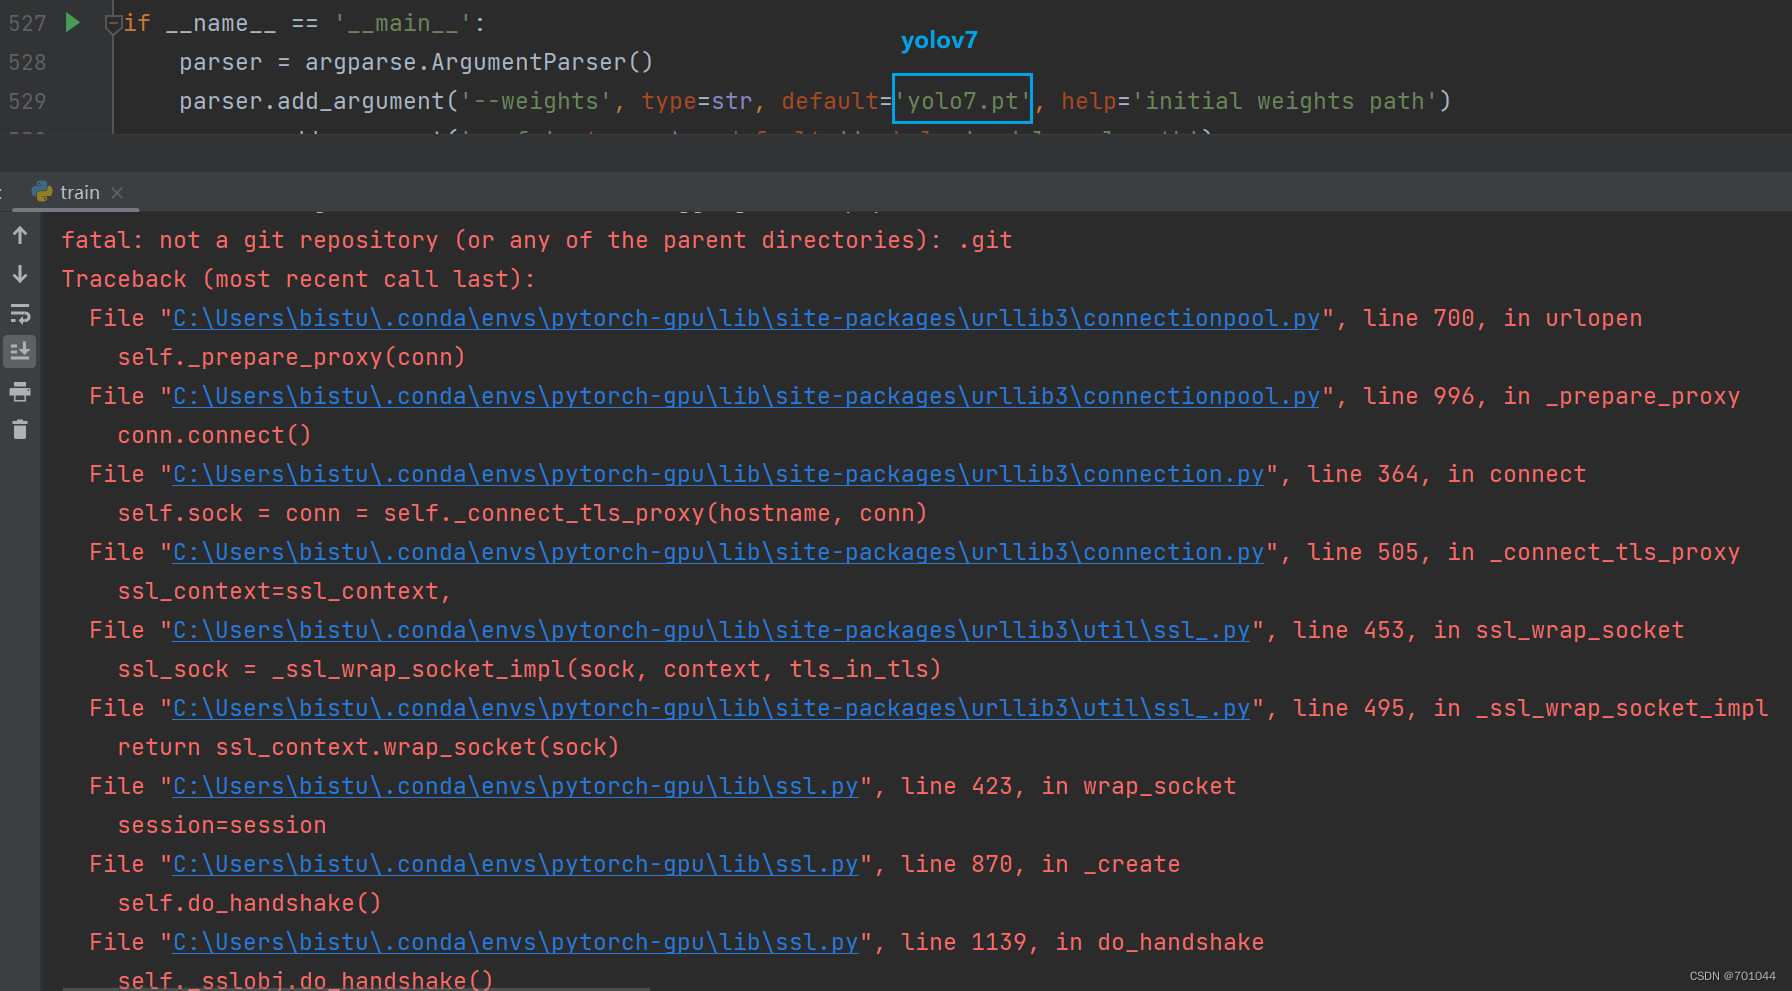Click the '--weights' argument string
Image resolution: width=1792 pixels, height=991 pixels.
pos(535,101)
